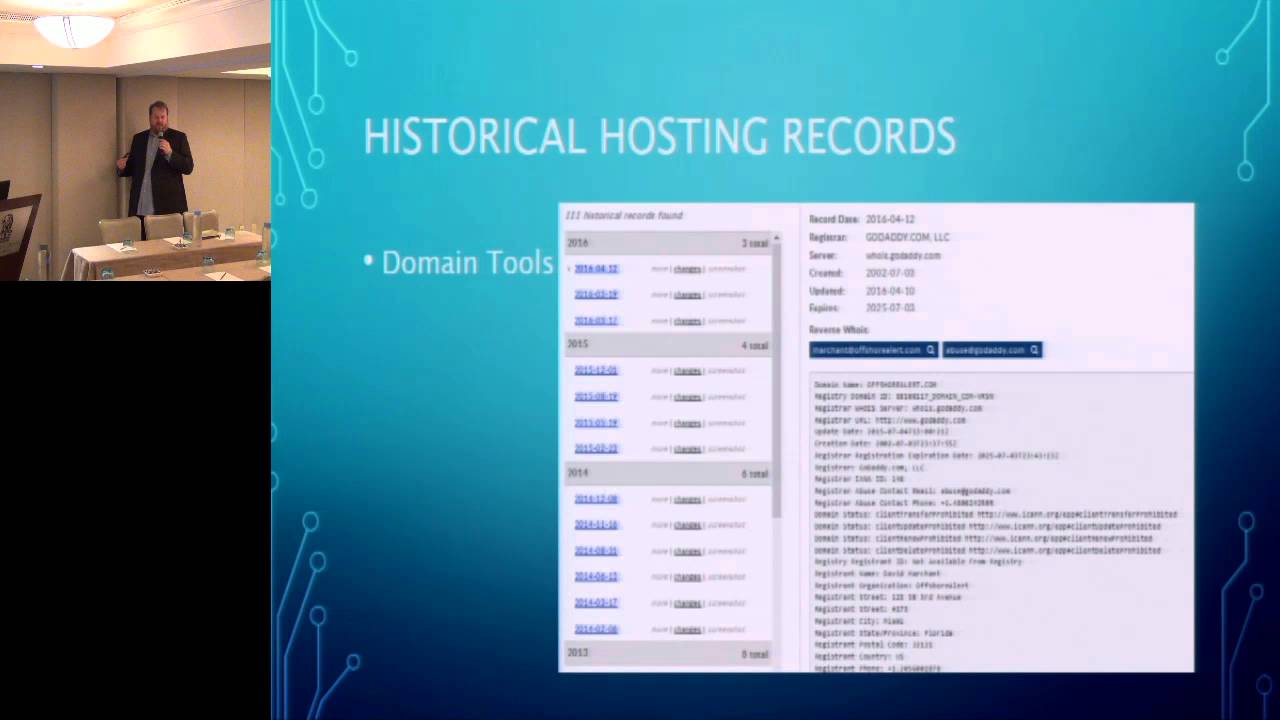
Task: Click the '3 total' count for 2016
Action: click(x=754, y=244)
